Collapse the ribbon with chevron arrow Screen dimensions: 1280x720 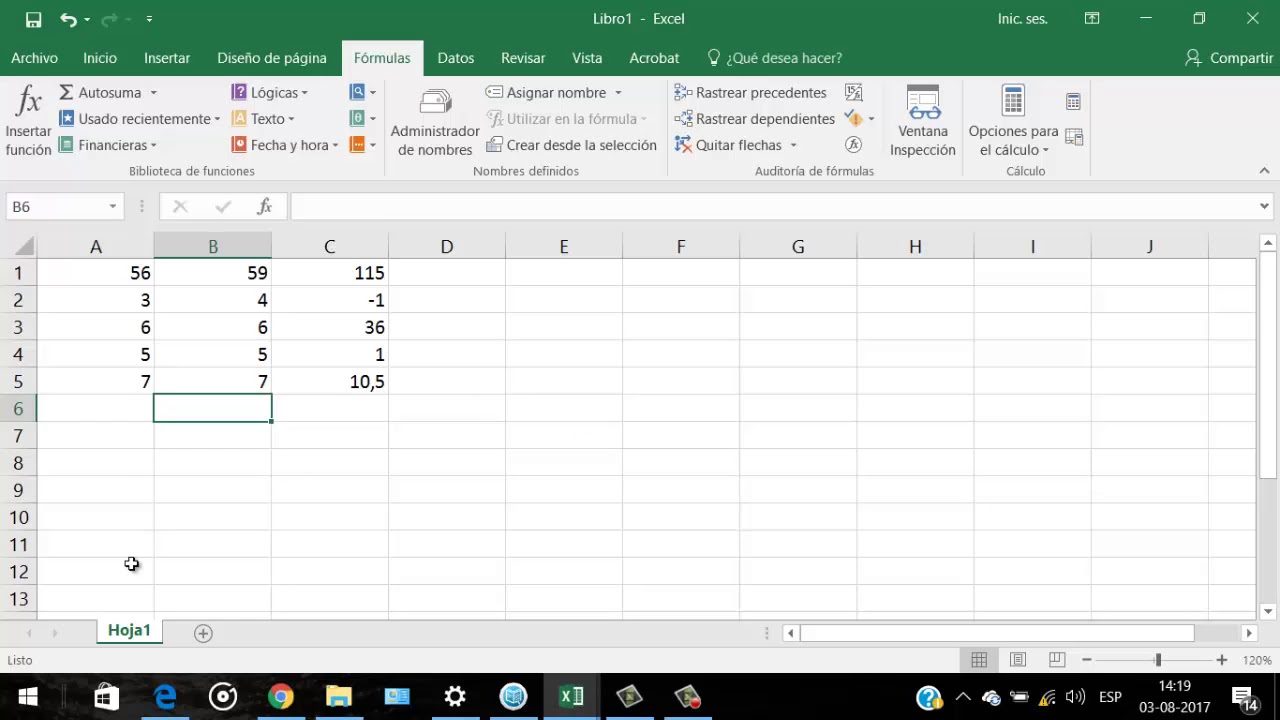(x=1264, y=171)
